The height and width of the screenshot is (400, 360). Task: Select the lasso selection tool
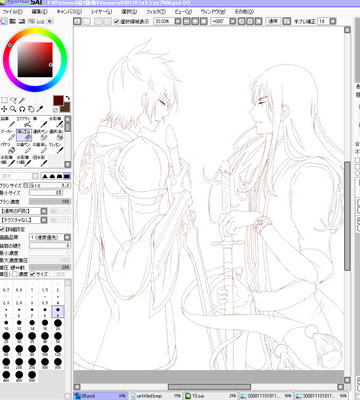tap(13, 100)
